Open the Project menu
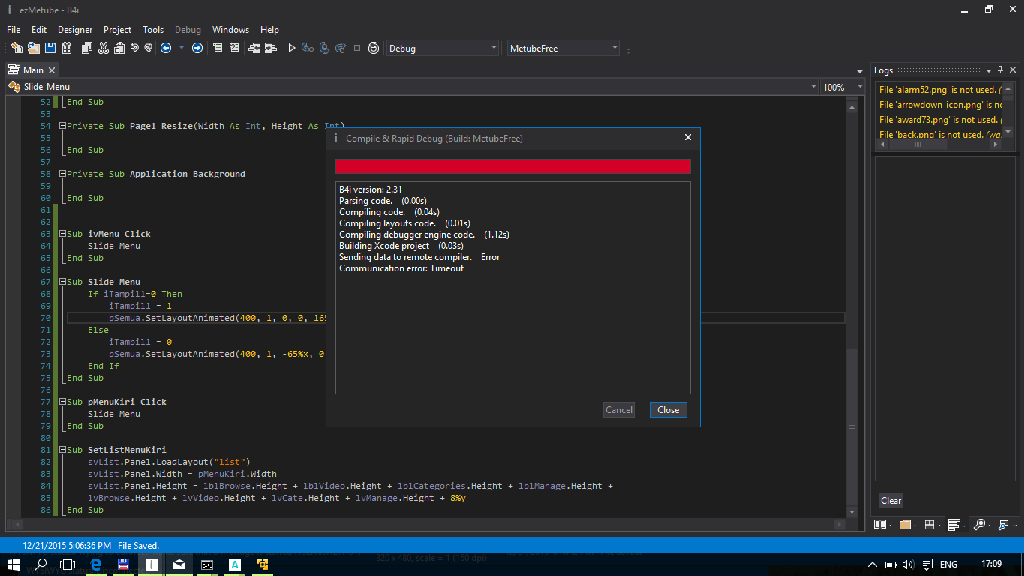 coord(117,30)
